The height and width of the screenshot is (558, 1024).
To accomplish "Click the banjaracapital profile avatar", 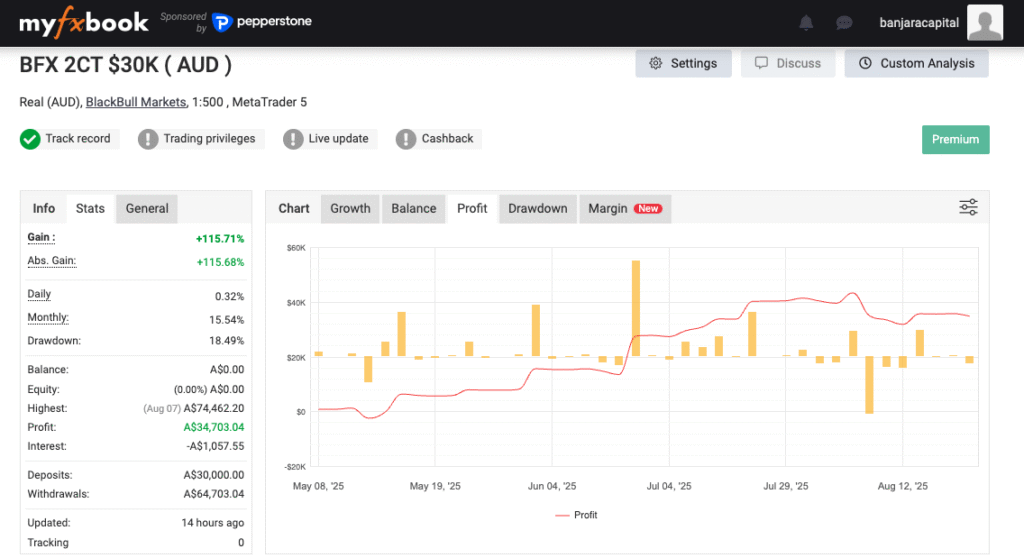I will [985, 23].
